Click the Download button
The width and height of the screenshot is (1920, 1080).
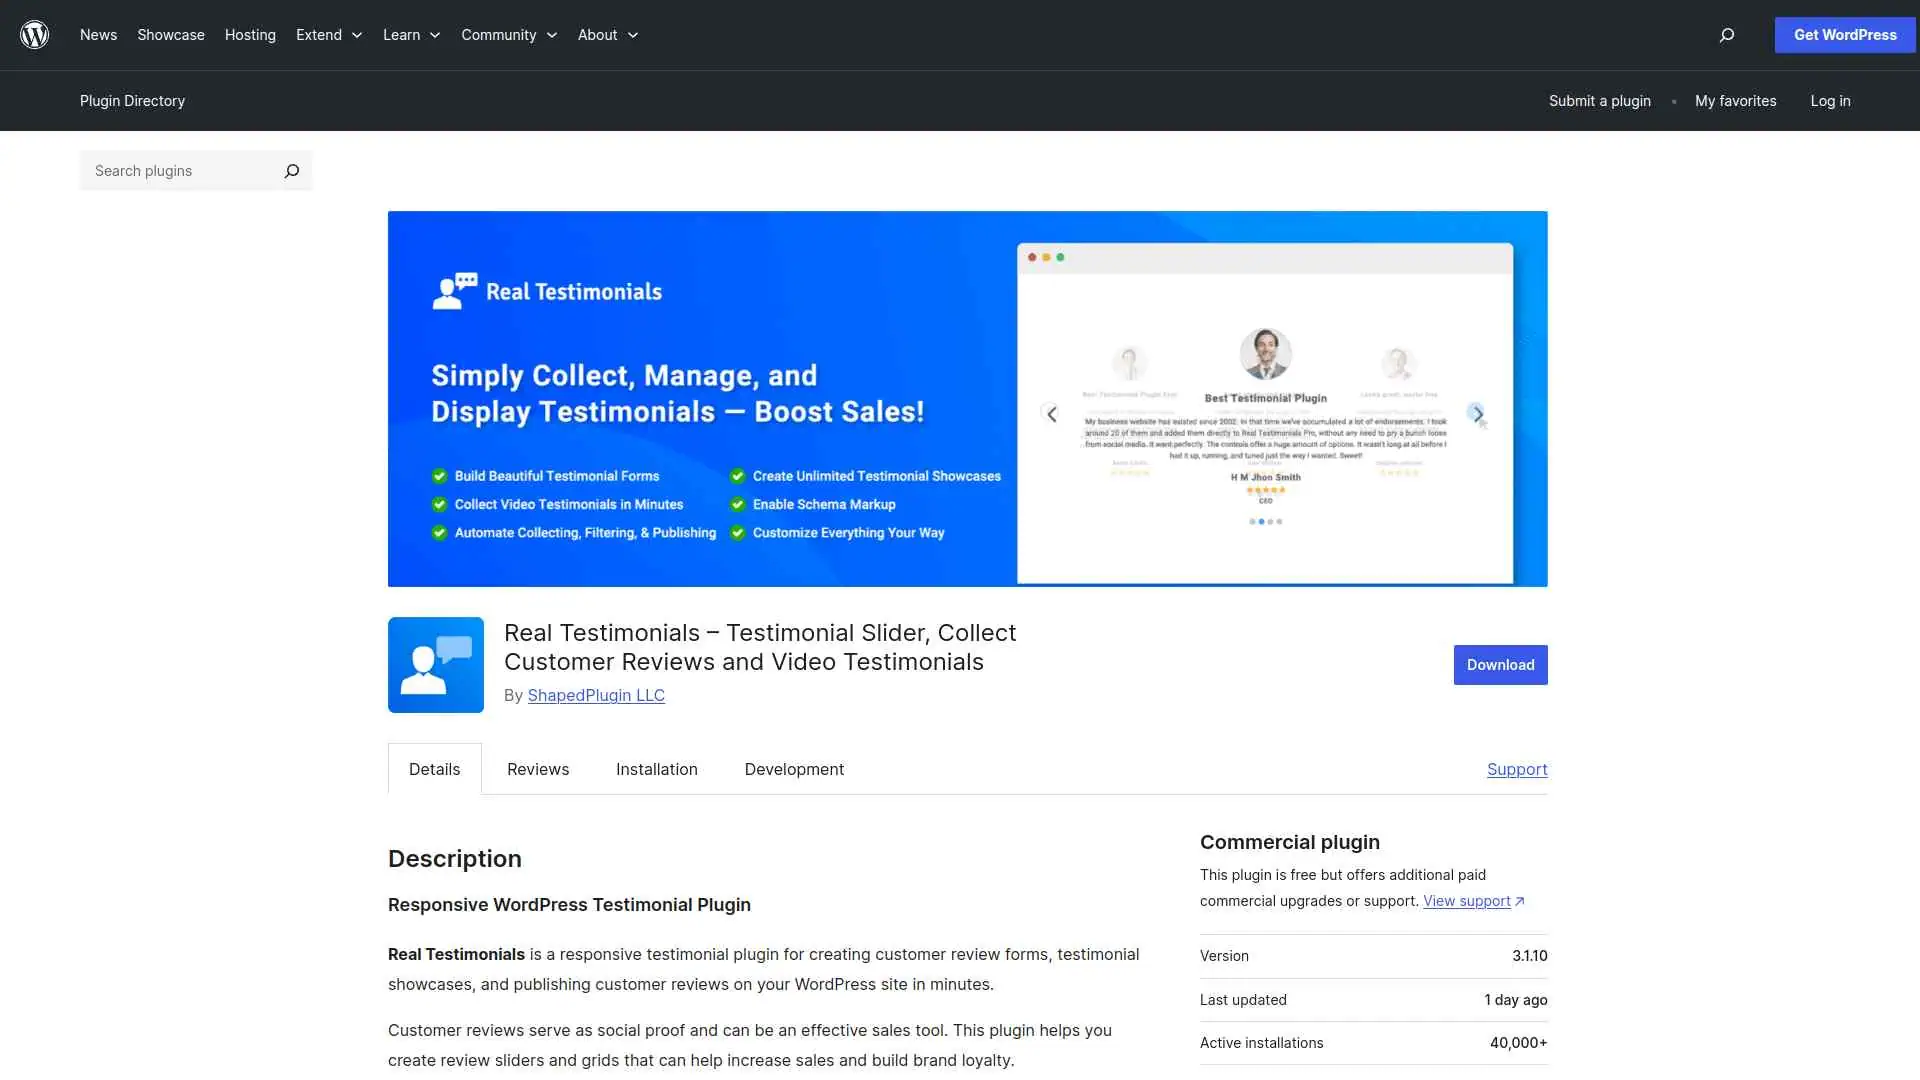pos(1499,664)
